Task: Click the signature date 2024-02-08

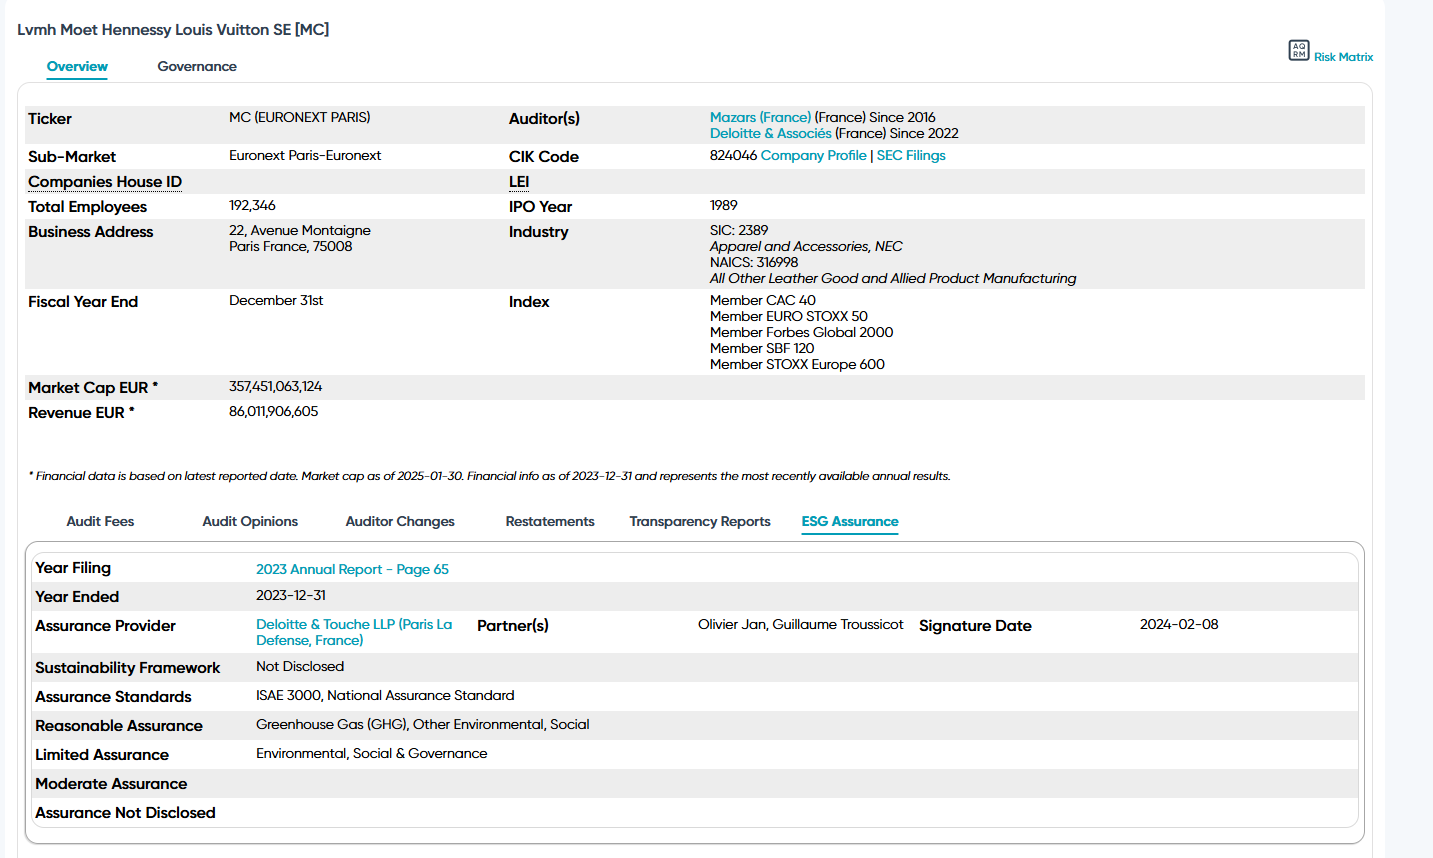Action: pyautogui.click(x=1179, y=624)
